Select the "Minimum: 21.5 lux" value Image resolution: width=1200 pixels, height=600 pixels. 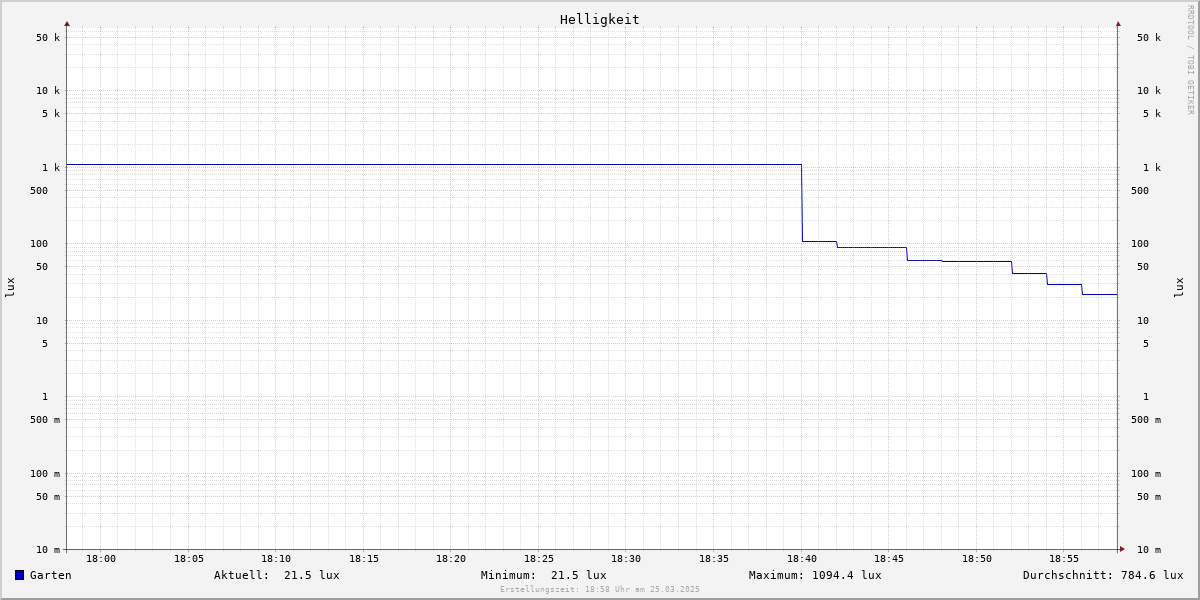point(544,575)
